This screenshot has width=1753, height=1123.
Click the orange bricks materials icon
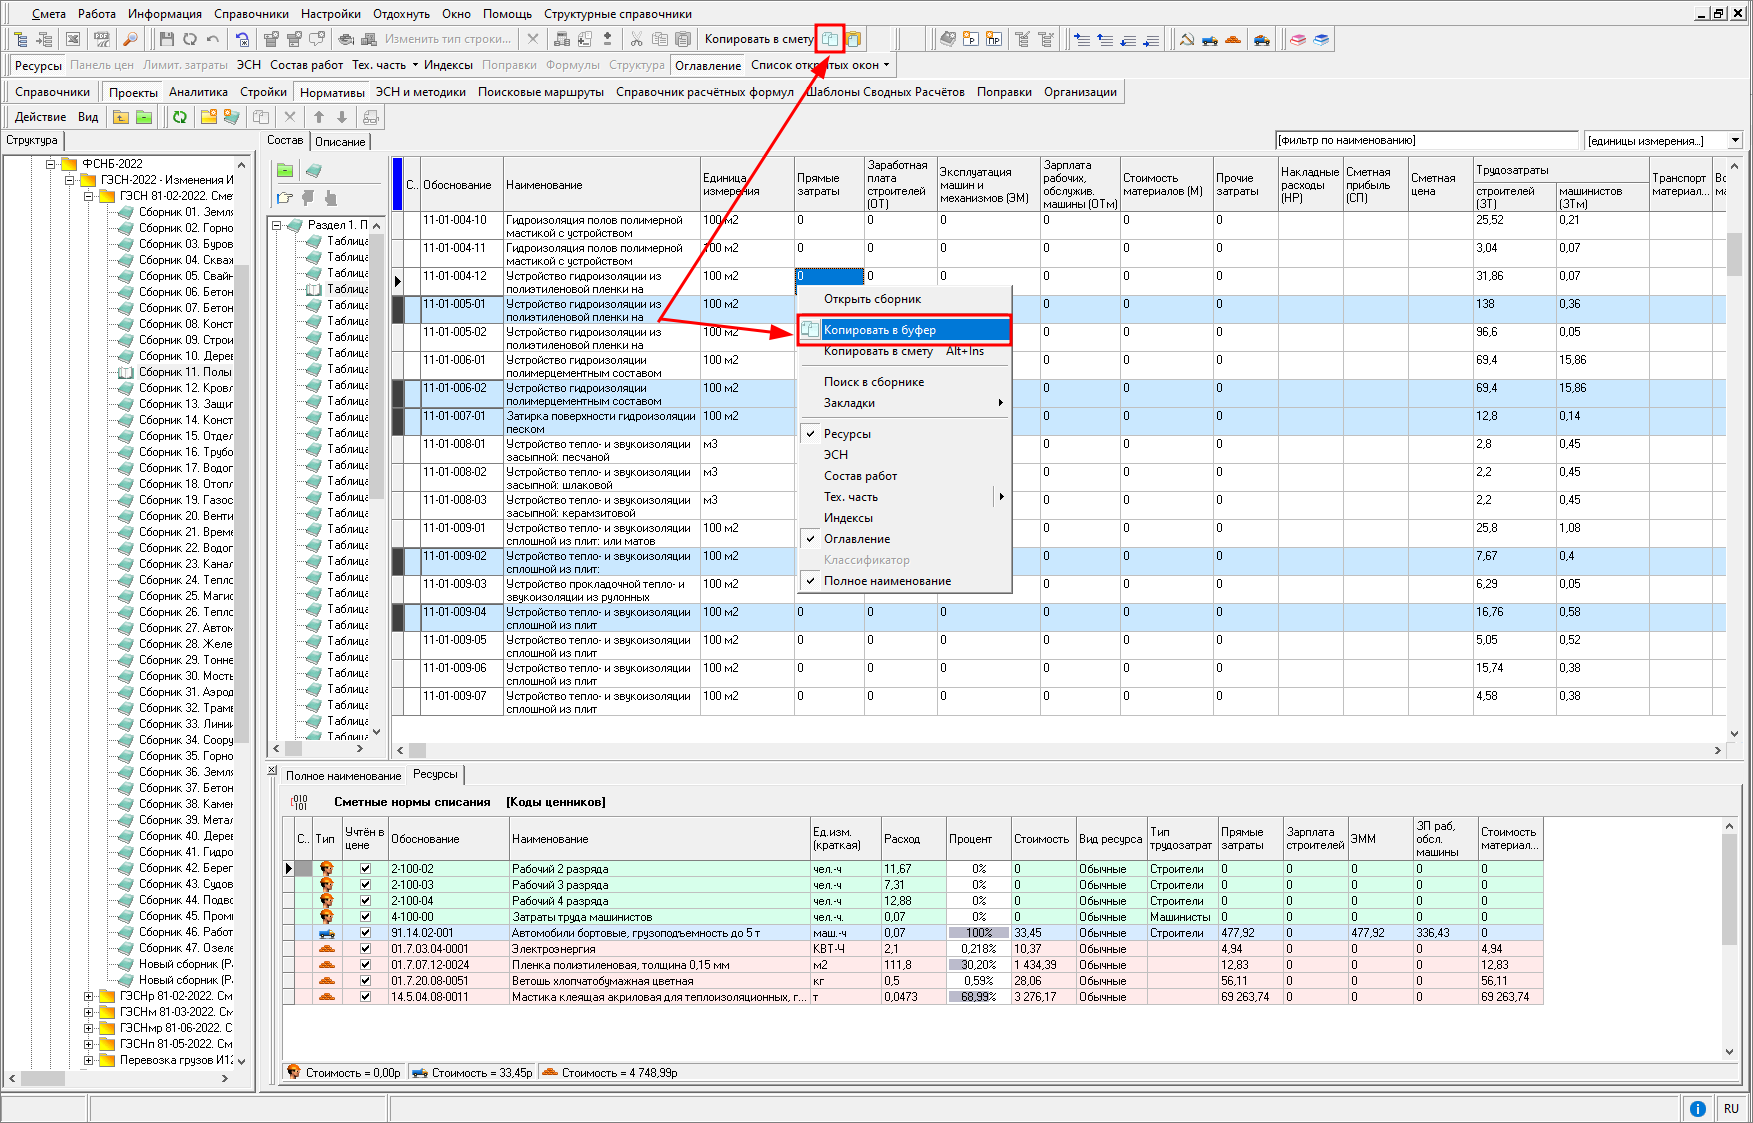pos(1233,40)
